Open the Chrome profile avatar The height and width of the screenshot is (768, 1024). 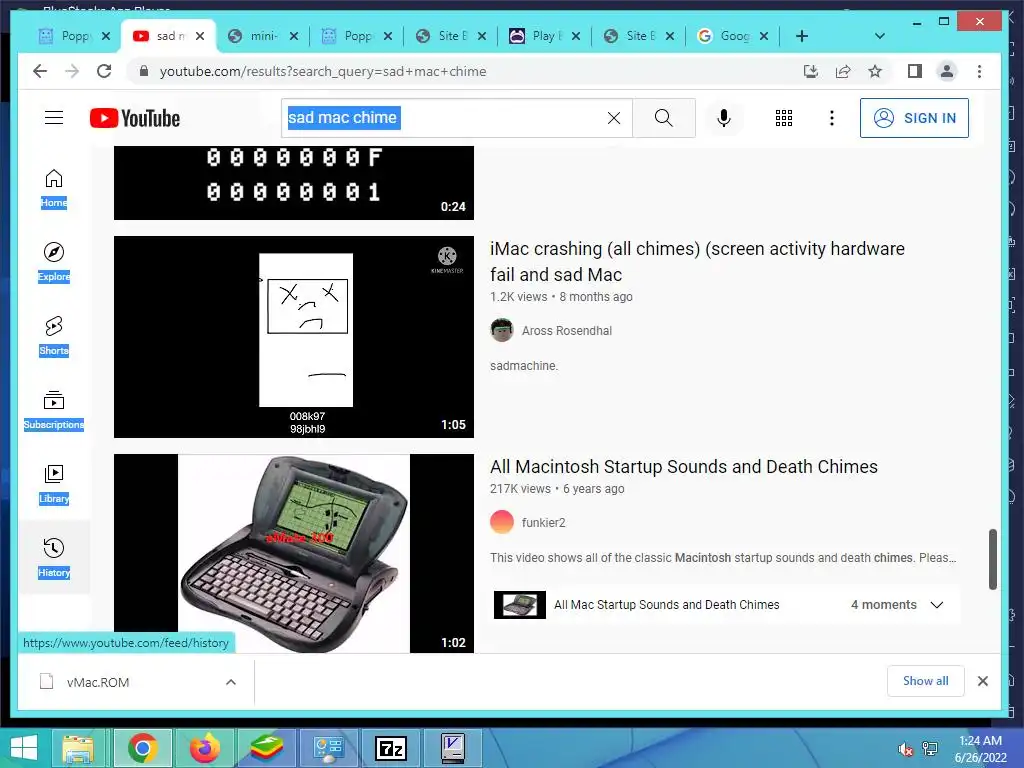click(947, 71)
